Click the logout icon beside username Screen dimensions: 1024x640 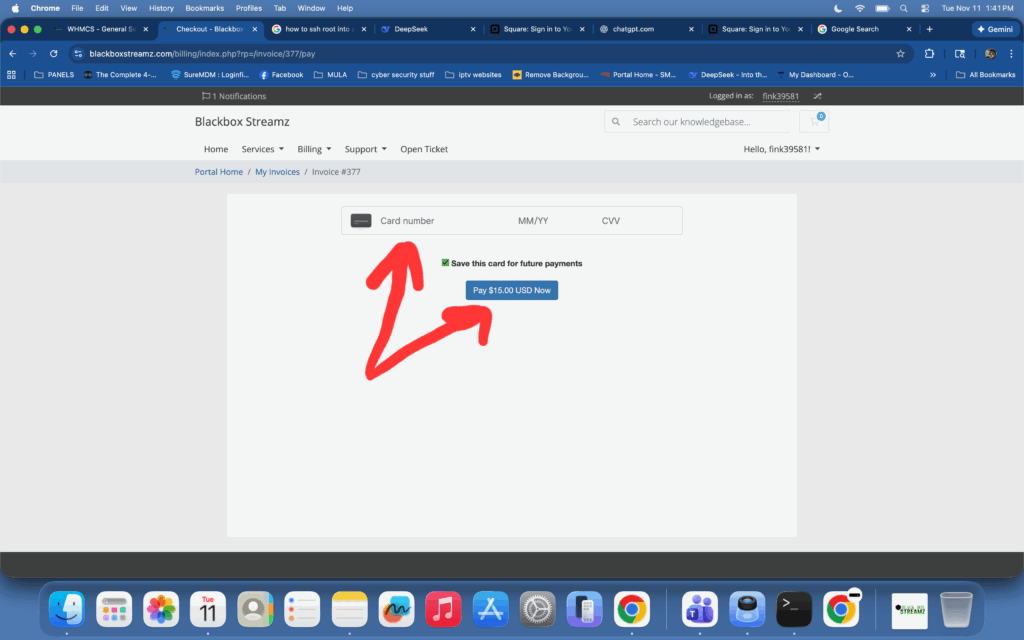(x=817, y=96)
